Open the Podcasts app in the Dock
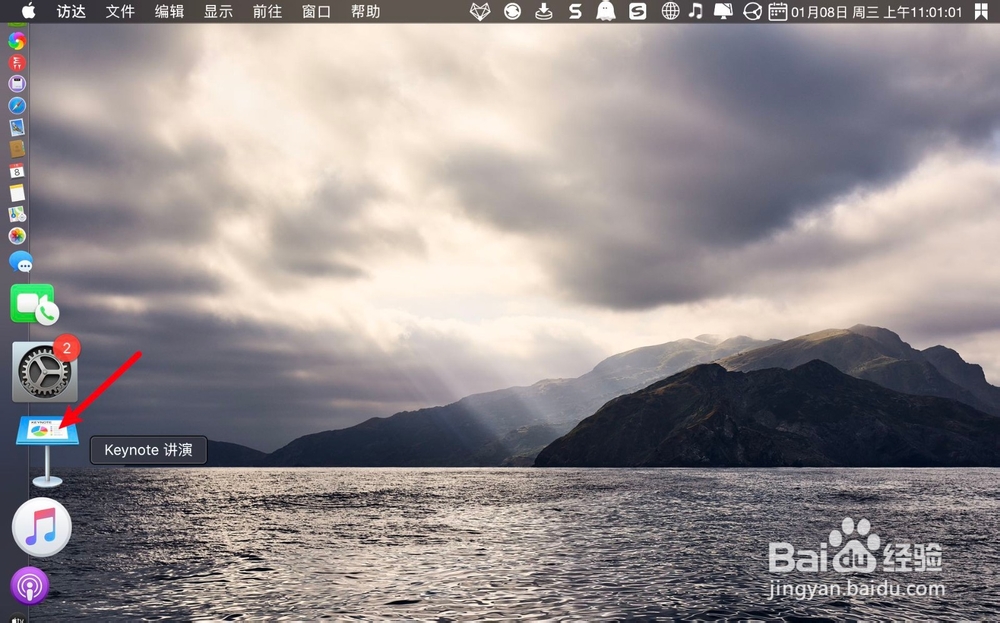This screenshot has width=1000, height=623. coord(30,585)
